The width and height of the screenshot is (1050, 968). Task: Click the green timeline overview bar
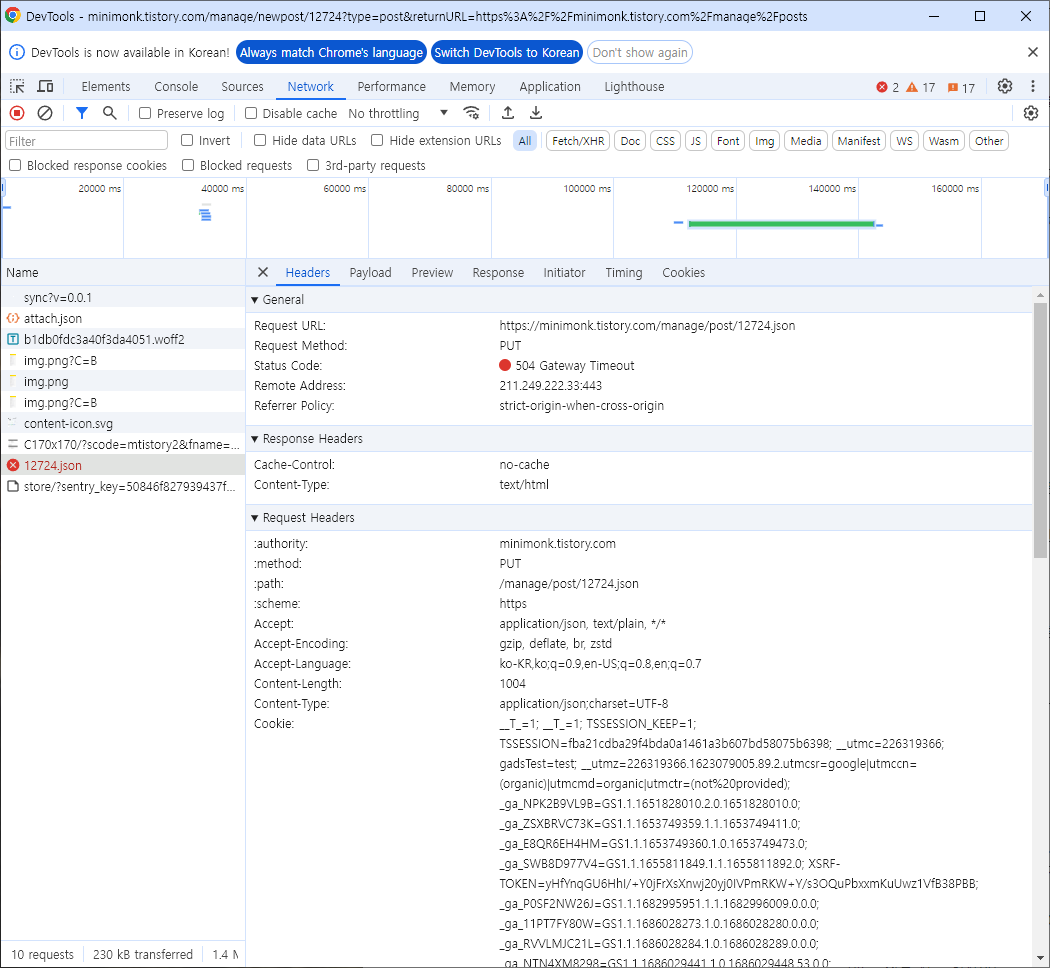coord(781,224)
